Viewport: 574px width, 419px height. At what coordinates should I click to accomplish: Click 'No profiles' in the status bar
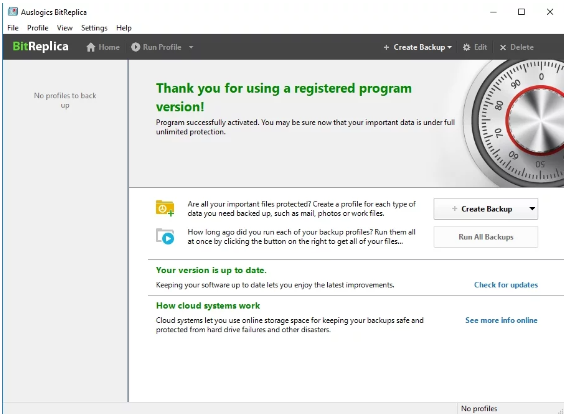480,409
